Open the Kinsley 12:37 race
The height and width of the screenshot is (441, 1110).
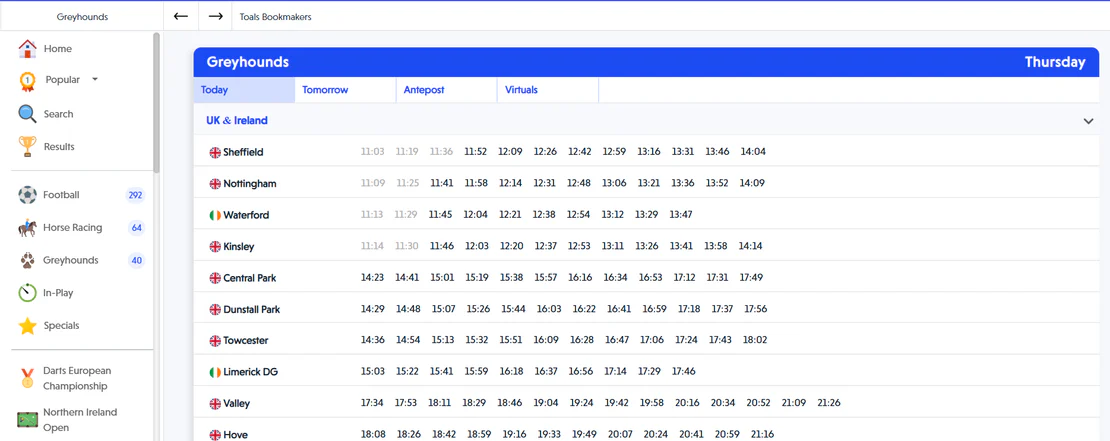click(546, 246)
